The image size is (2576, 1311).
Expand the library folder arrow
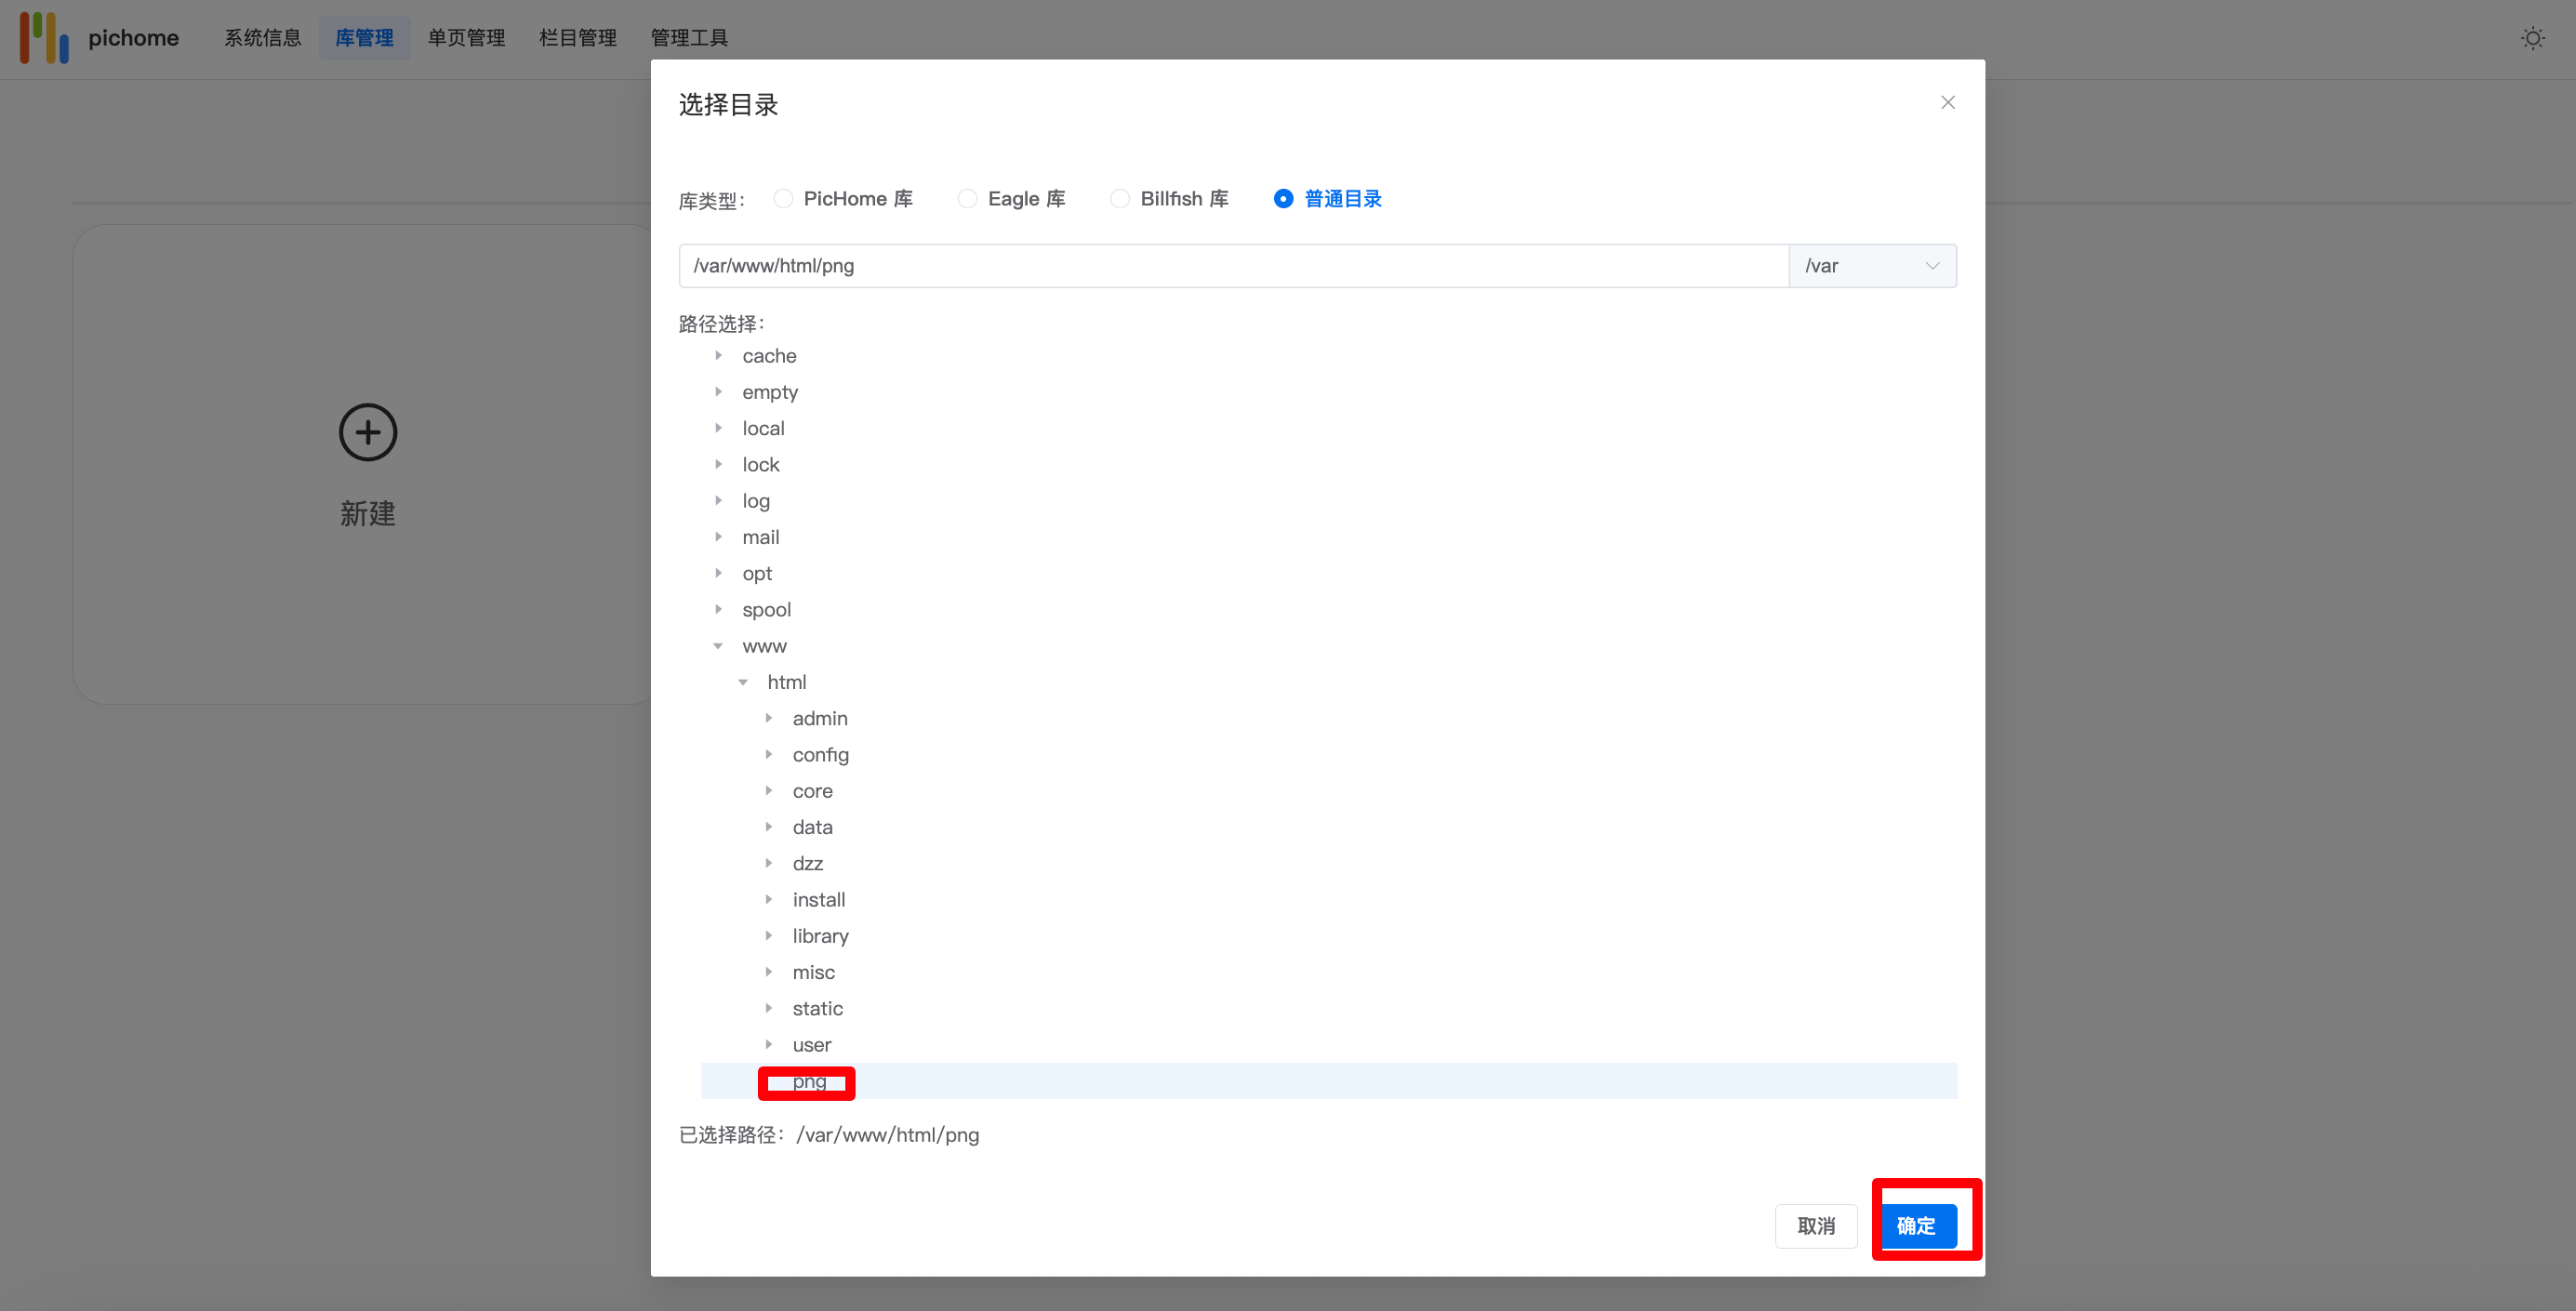click(768, 936)
